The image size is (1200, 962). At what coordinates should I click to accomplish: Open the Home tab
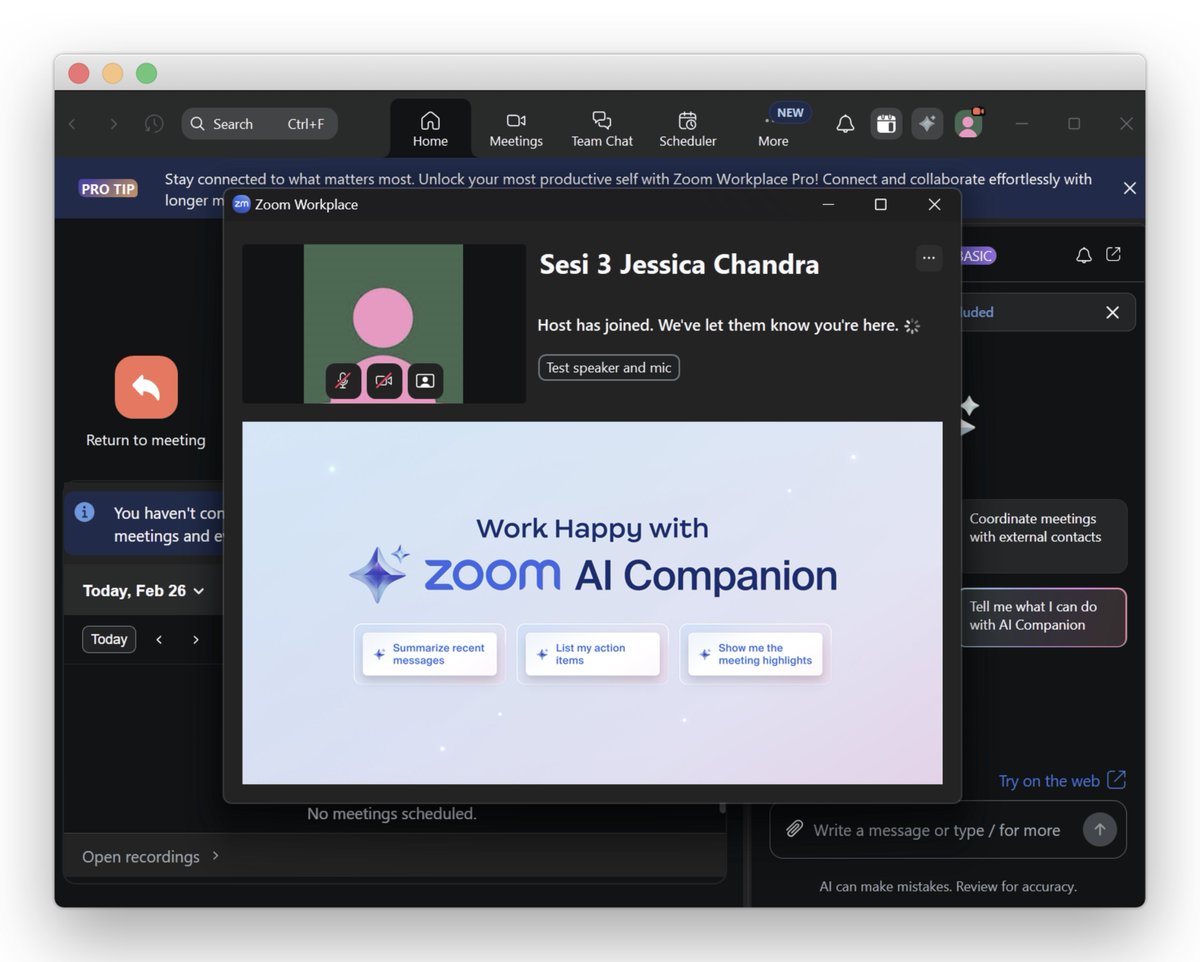pos(430,129)
